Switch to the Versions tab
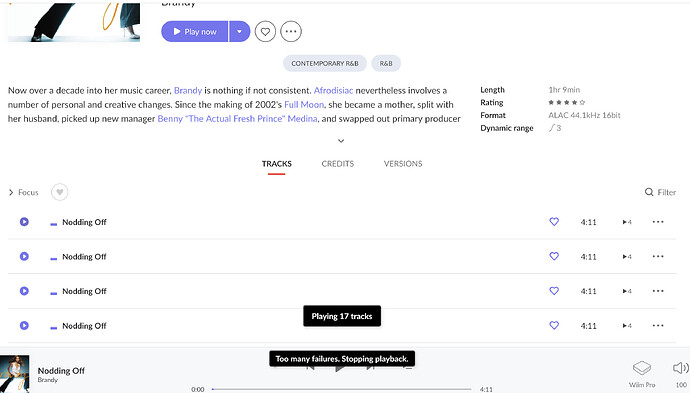690x393 pixels. point(403,164)
